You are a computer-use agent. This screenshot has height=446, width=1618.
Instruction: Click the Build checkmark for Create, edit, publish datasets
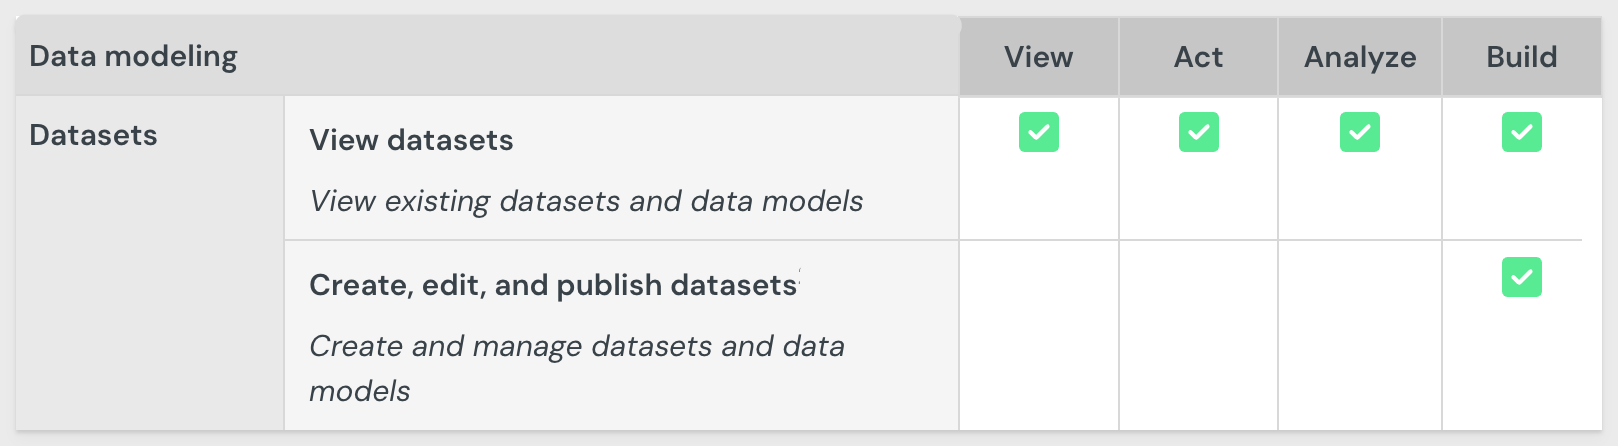1521,277
